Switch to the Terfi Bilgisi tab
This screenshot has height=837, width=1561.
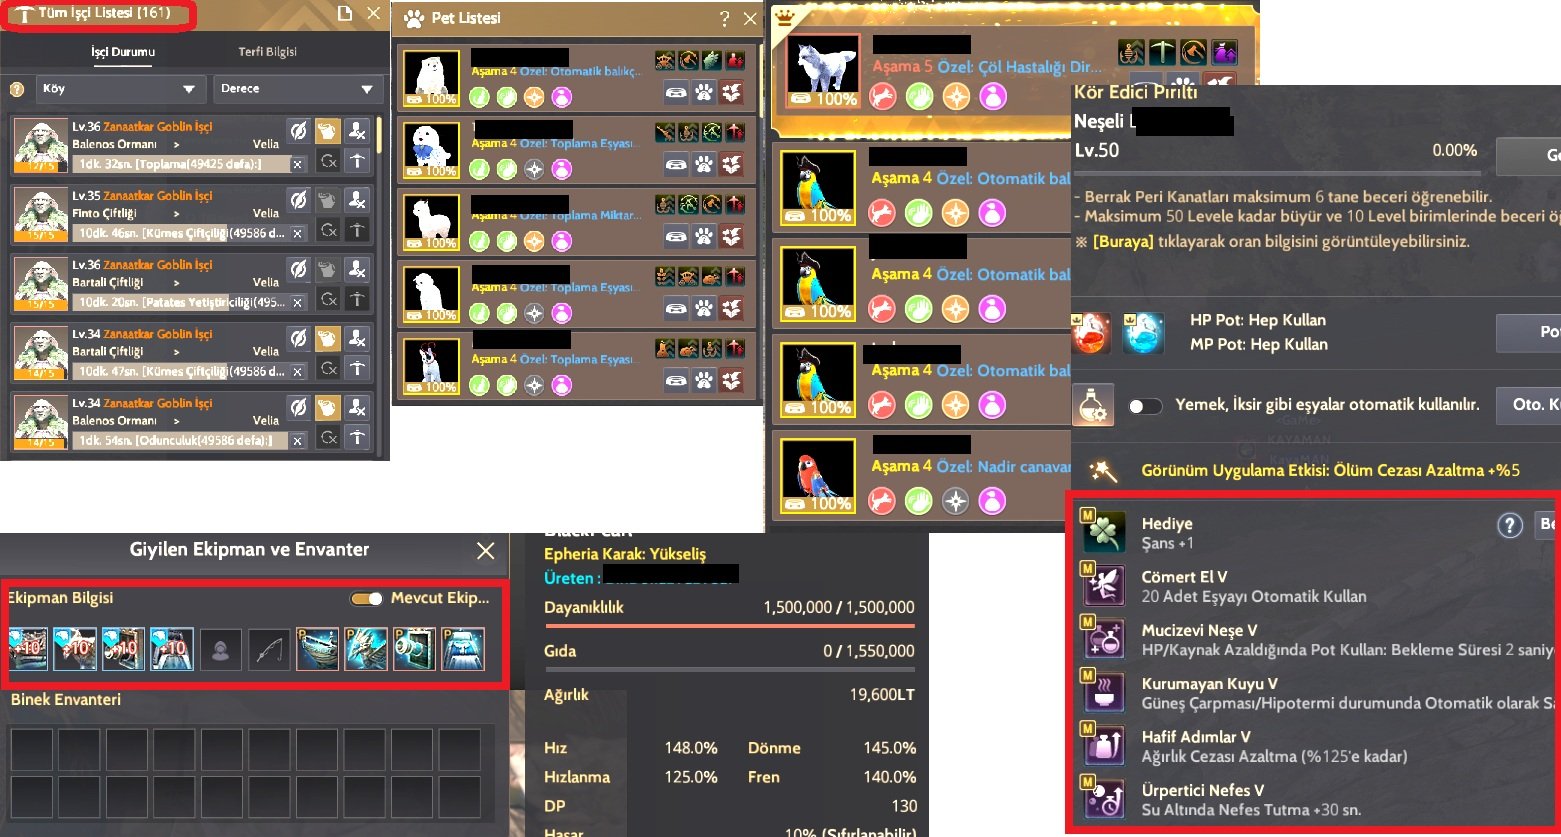pos(268,52)
